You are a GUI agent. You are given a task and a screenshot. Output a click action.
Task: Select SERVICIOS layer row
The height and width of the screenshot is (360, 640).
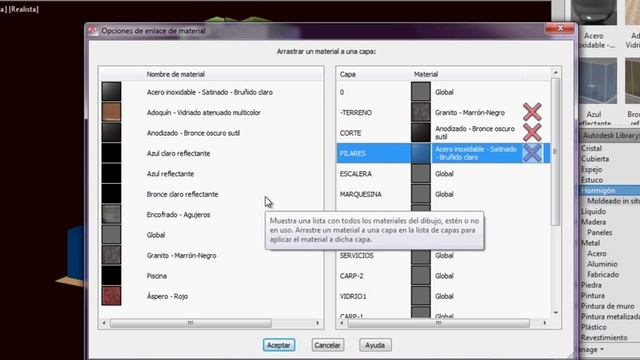(x=443, y=255)
